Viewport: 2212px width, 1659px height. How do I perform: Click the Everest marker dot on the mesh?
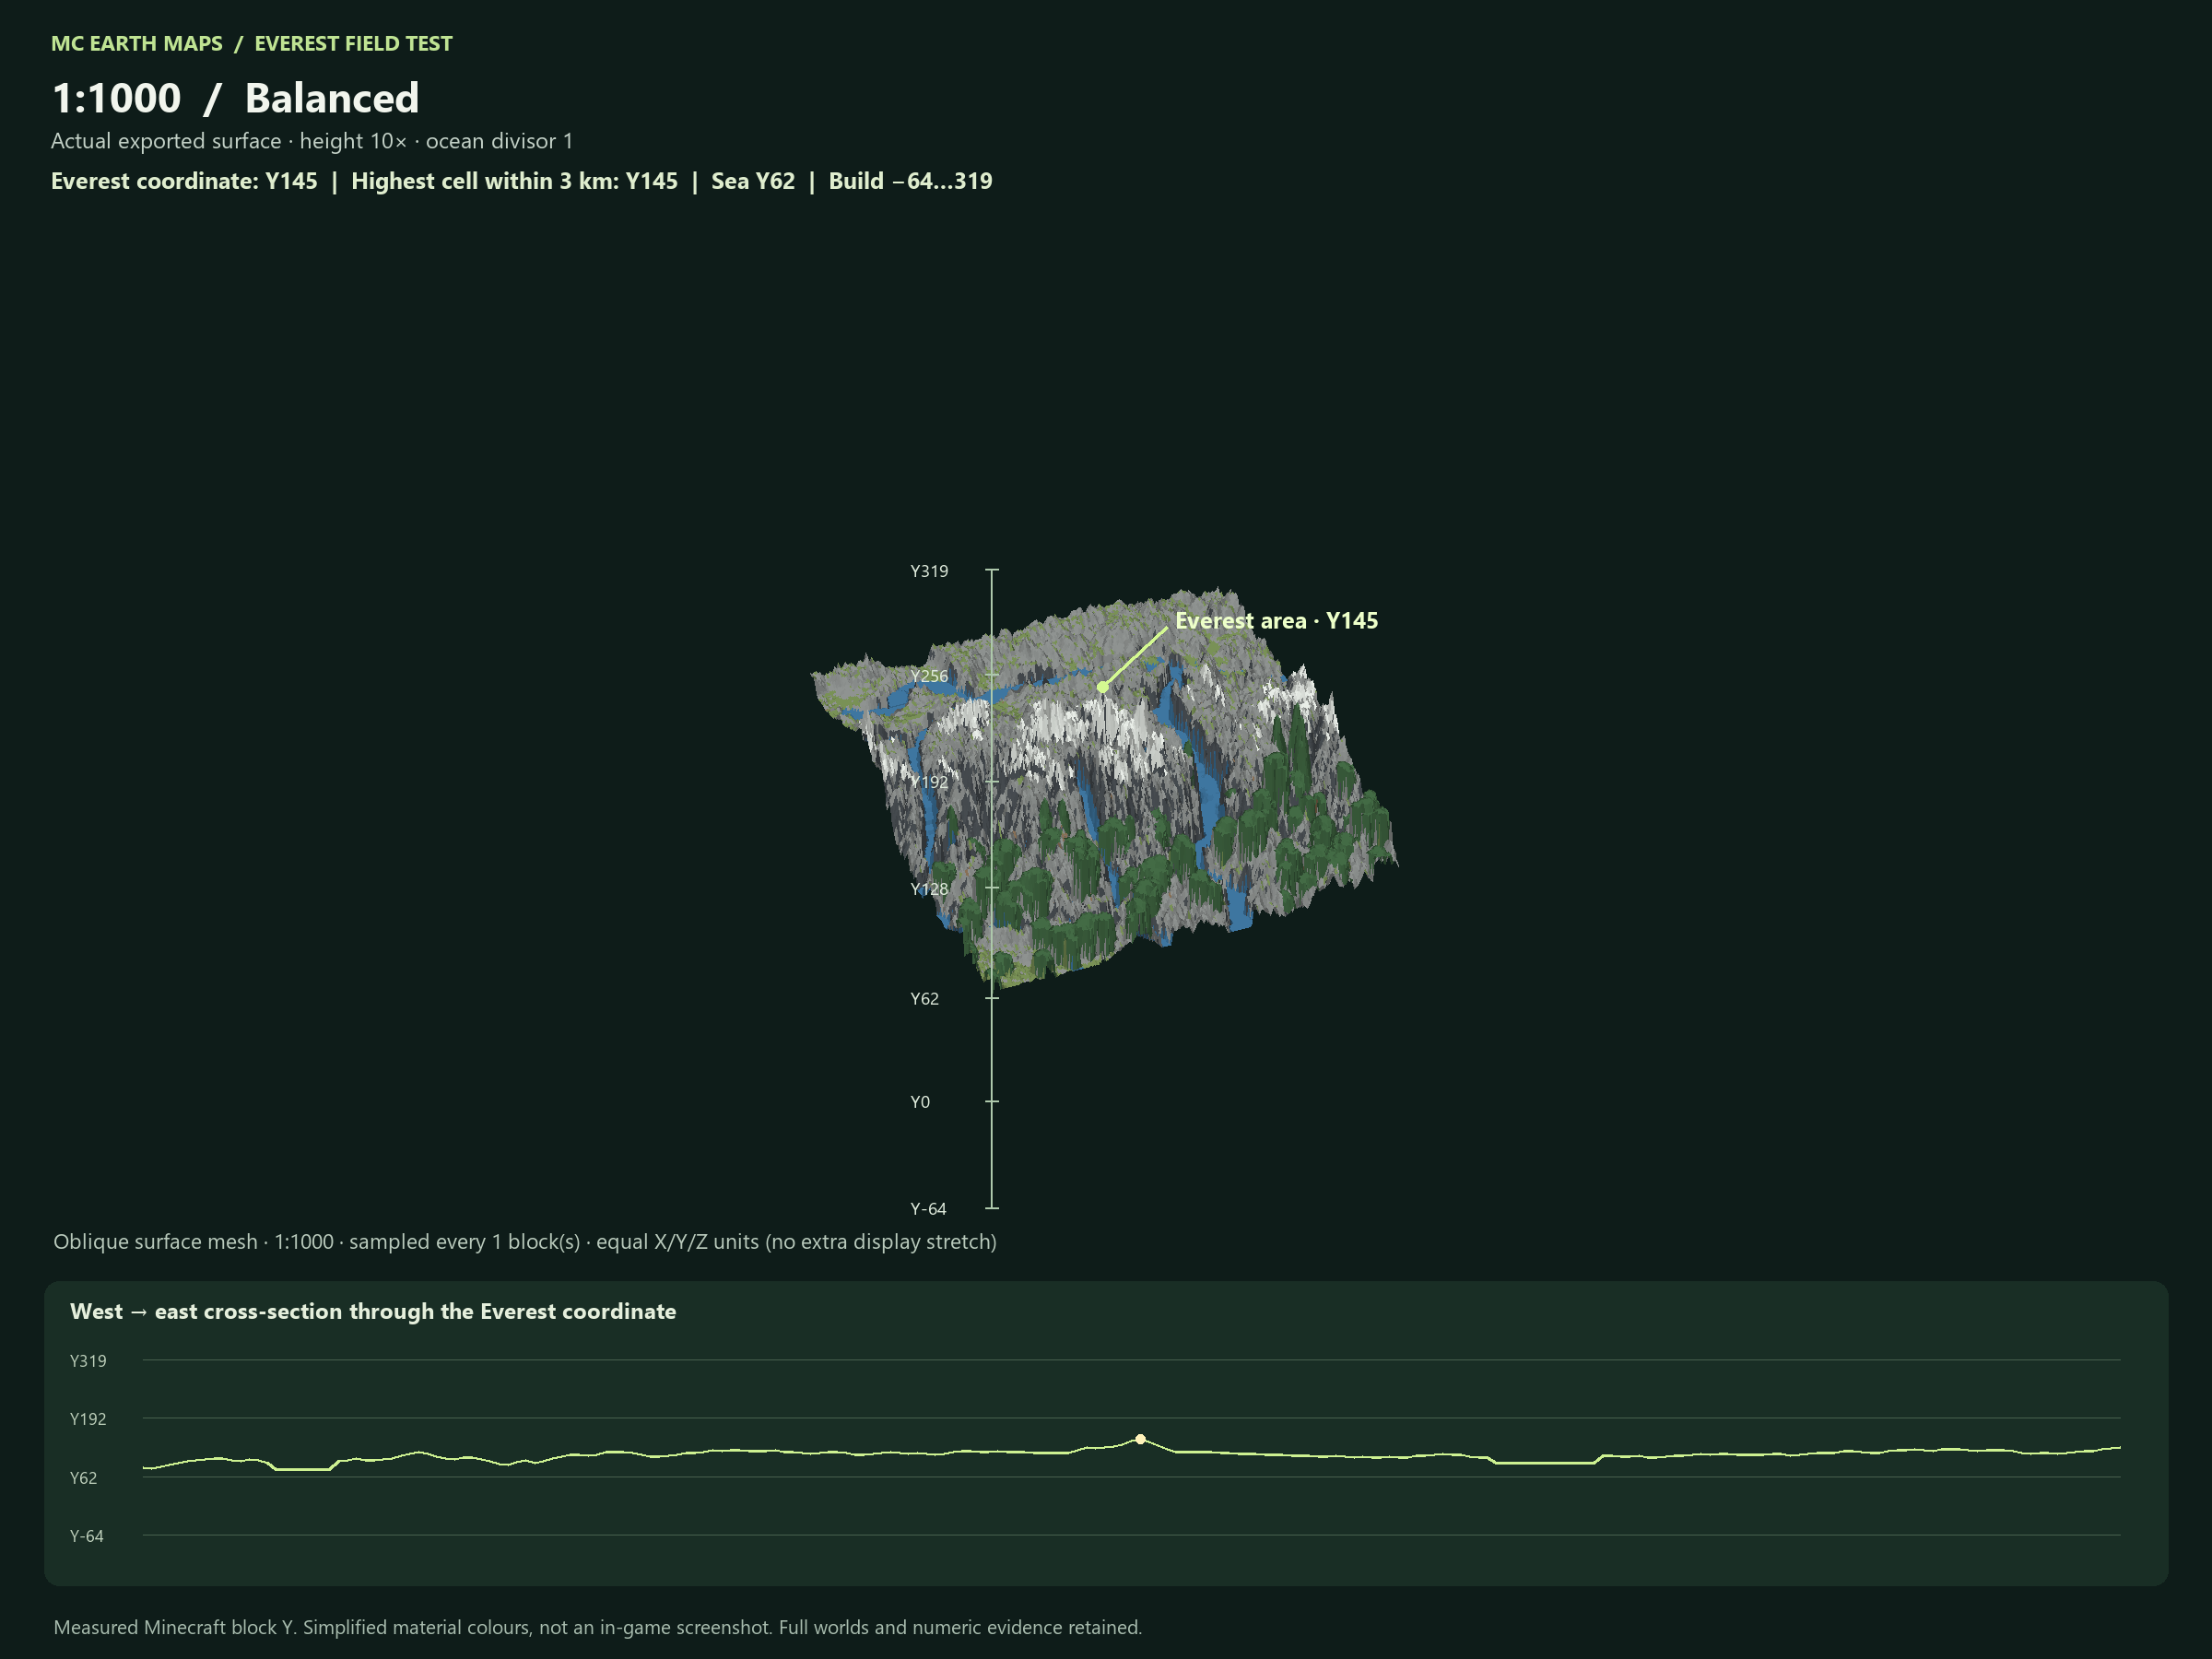click(x=1102, y=687)
